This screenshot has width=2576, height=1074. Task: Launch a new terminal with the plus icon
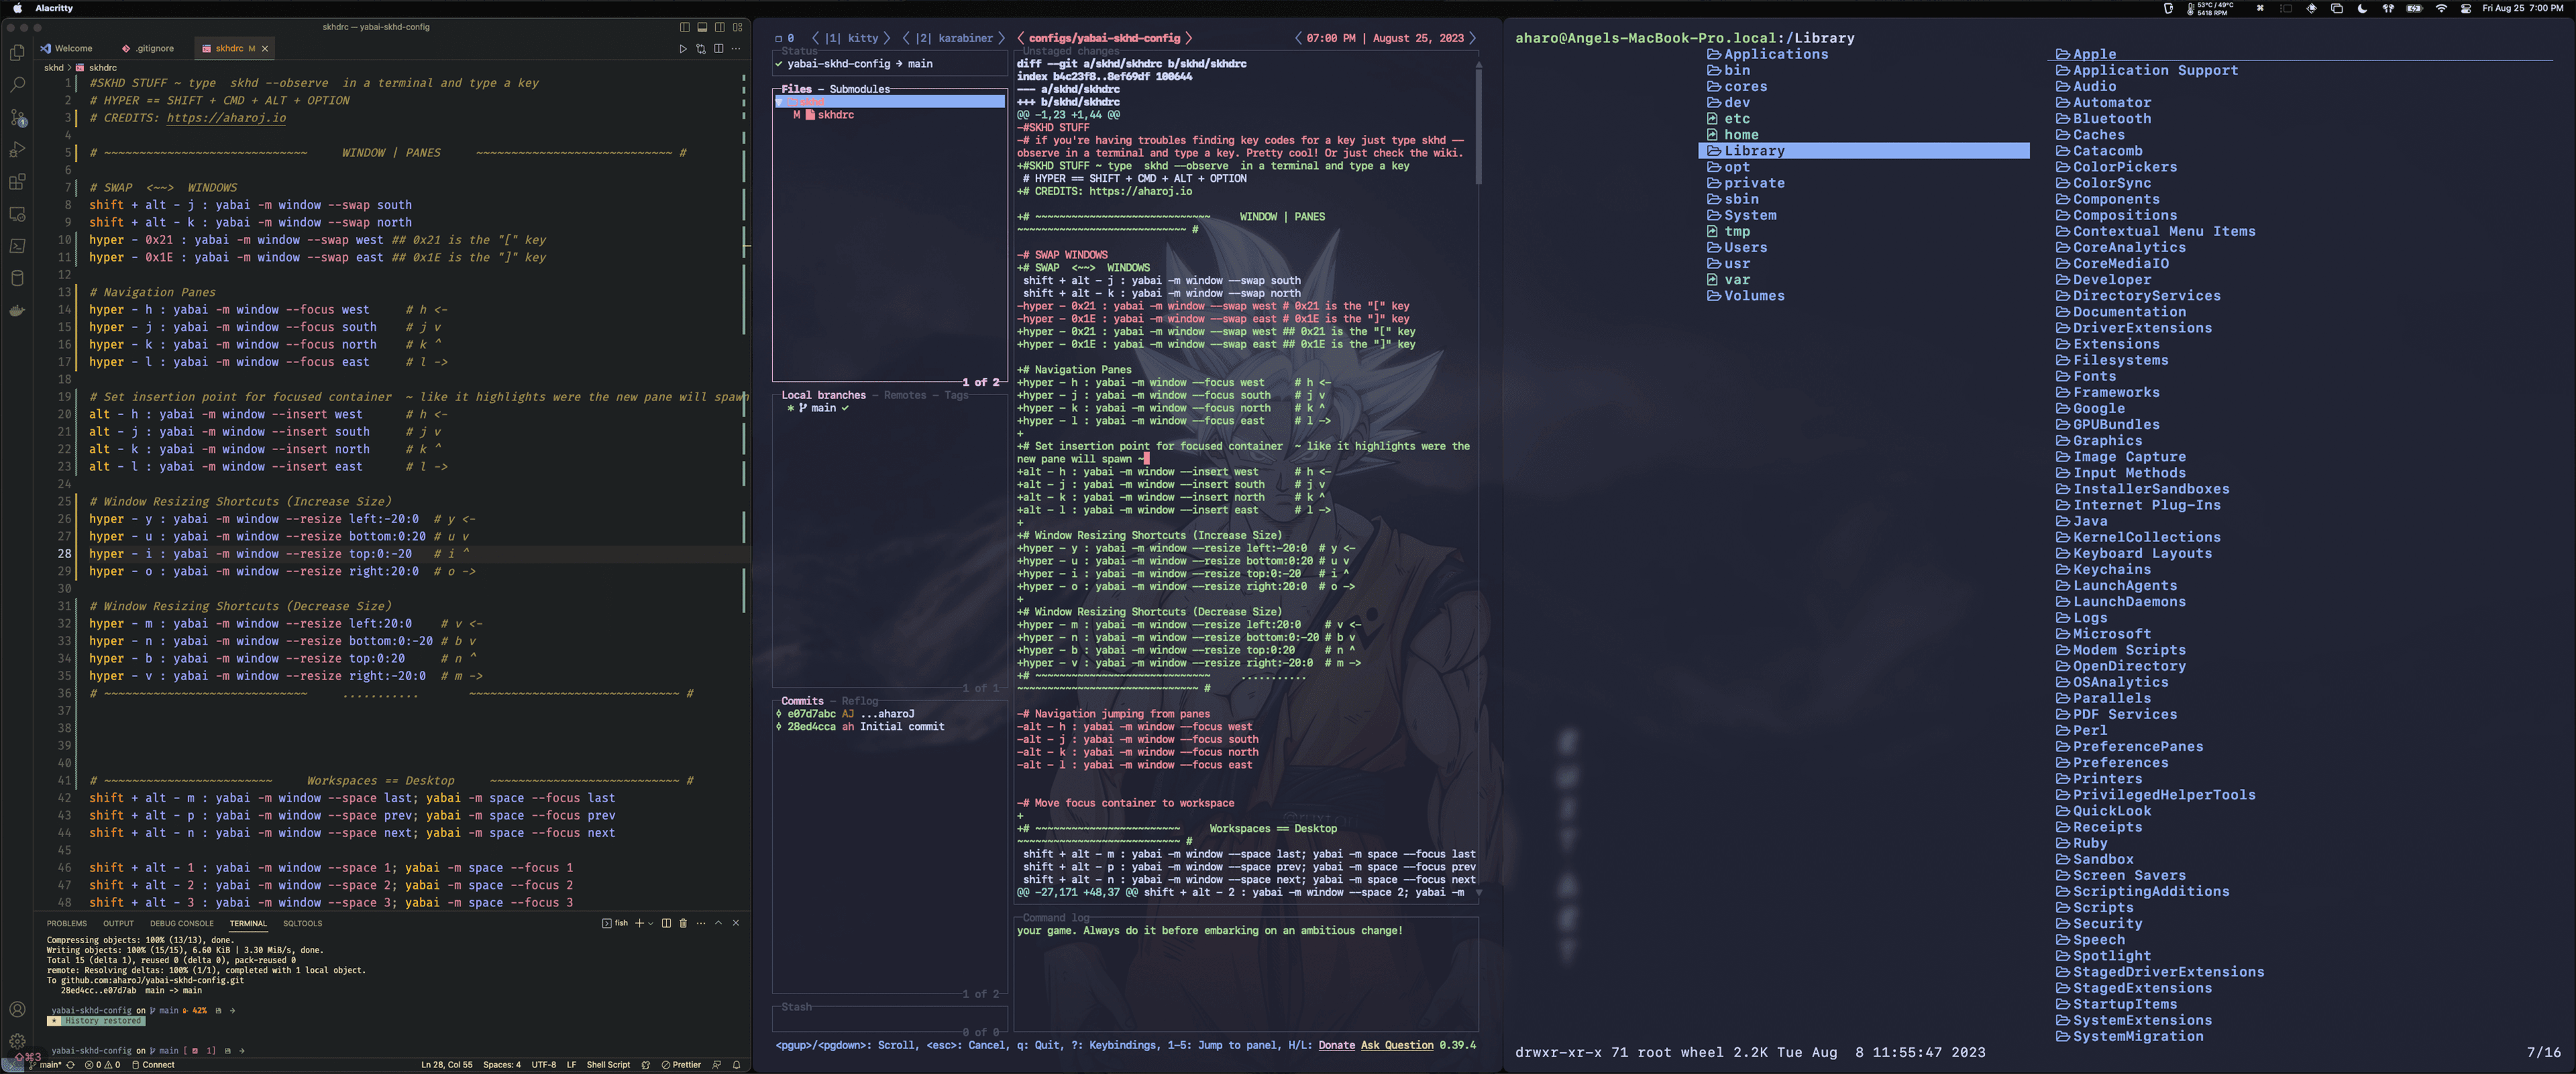click(640, 923)
